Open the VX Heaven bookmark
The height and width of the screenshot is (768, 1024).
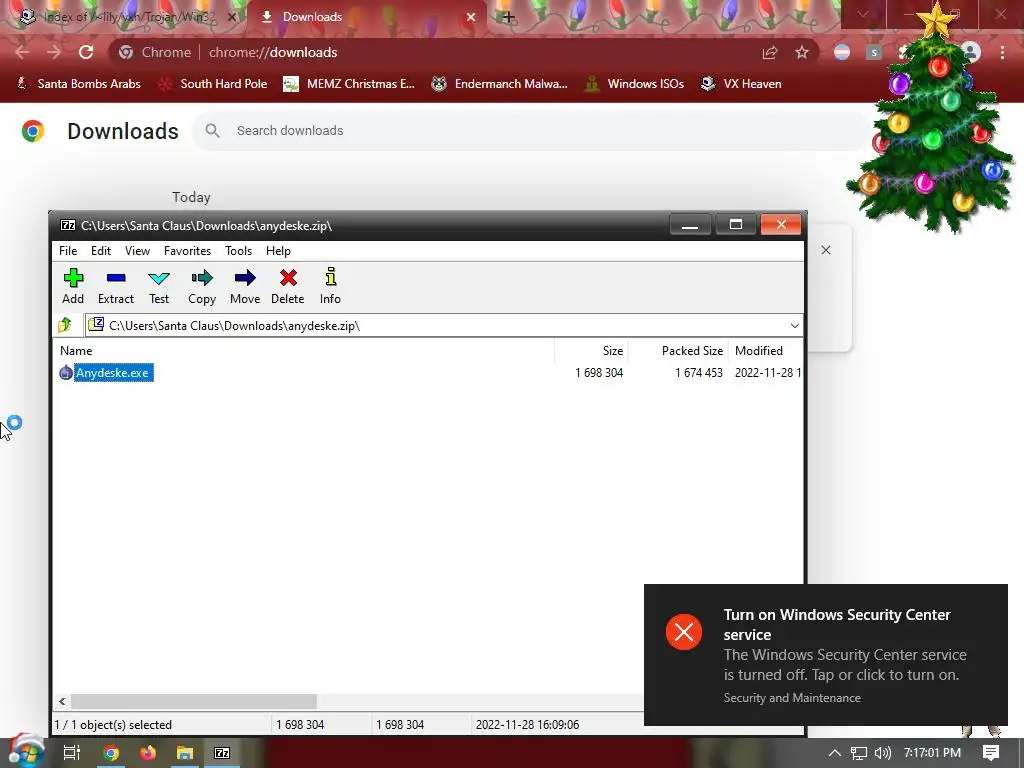[x=741, y=84]
